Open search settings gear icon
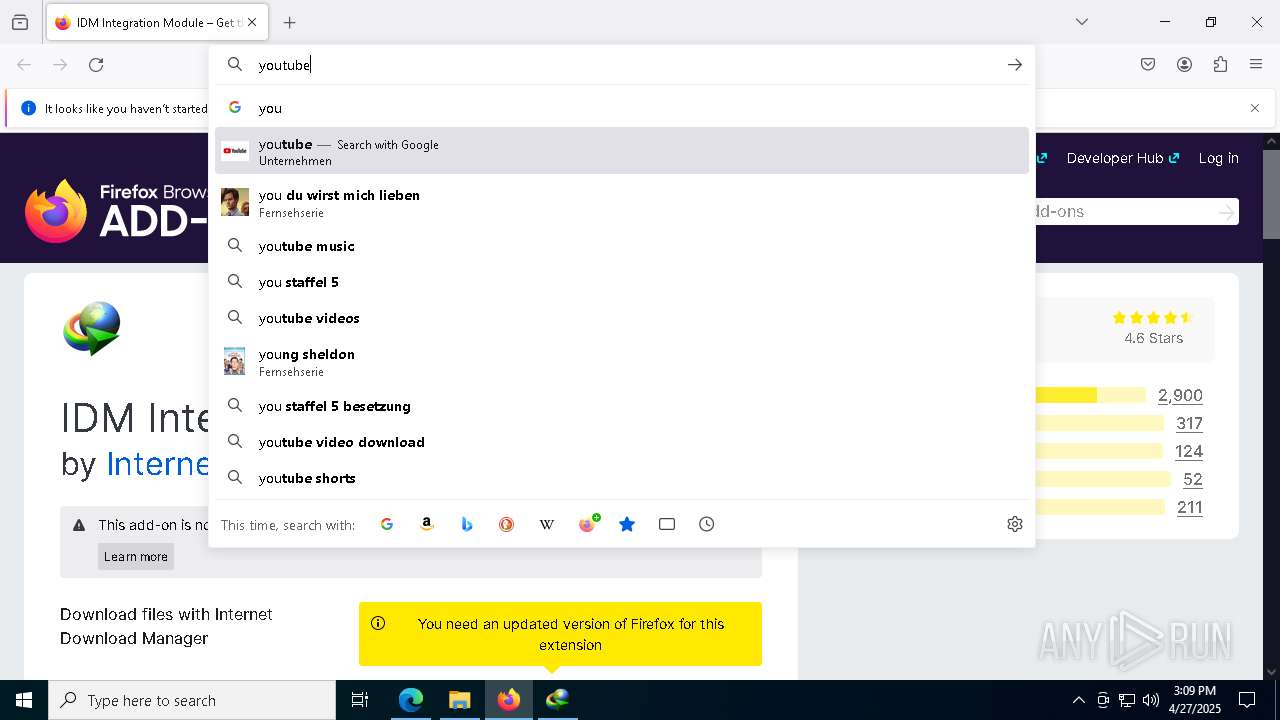 (x=1015, y=524)
